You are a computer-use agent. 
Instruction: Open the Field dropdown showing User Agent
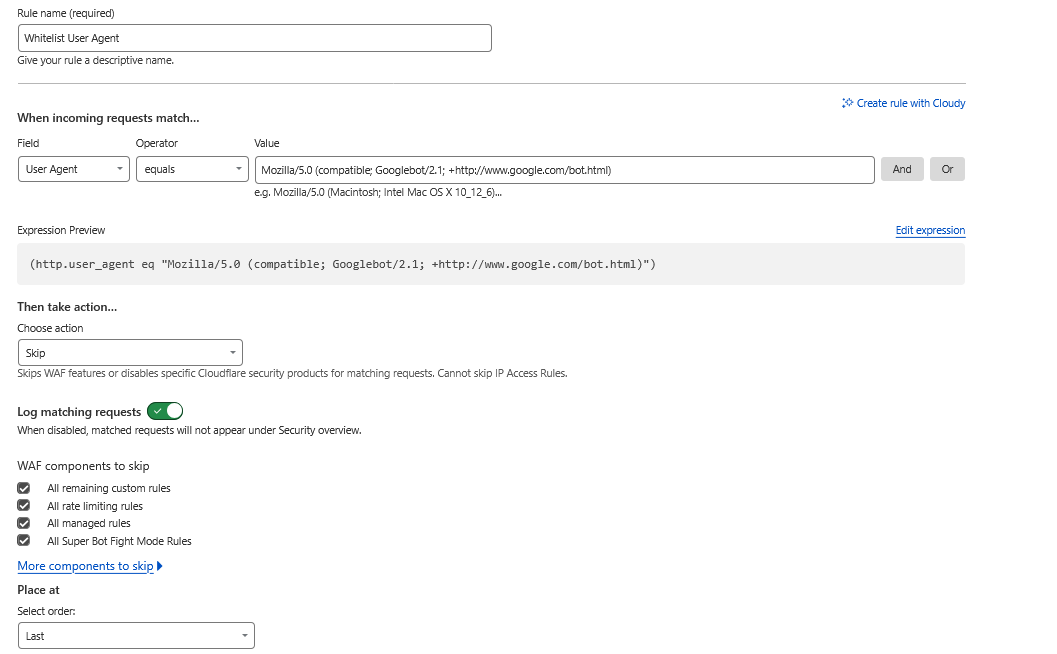pos(74,169)
